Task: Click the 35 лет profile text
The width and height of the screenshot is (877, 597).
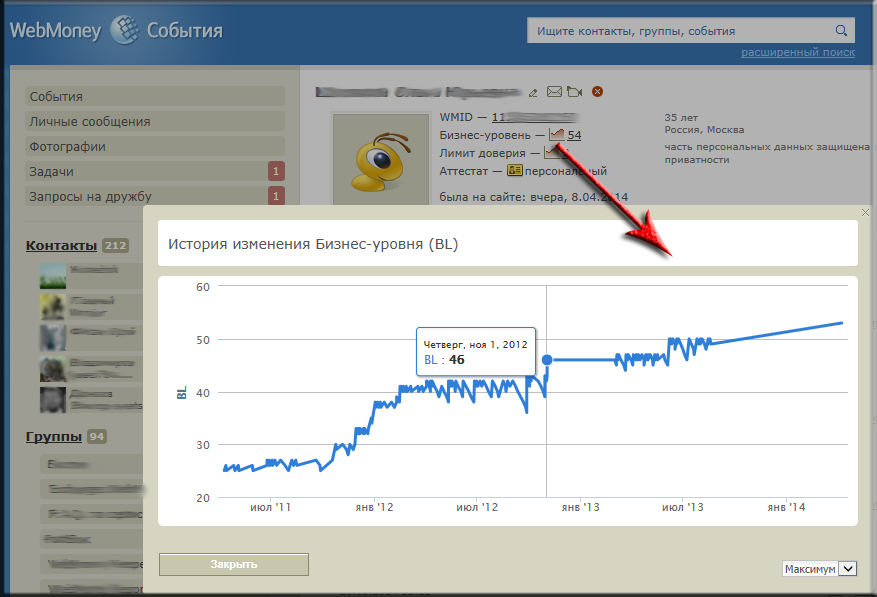Action: point(681,117)
